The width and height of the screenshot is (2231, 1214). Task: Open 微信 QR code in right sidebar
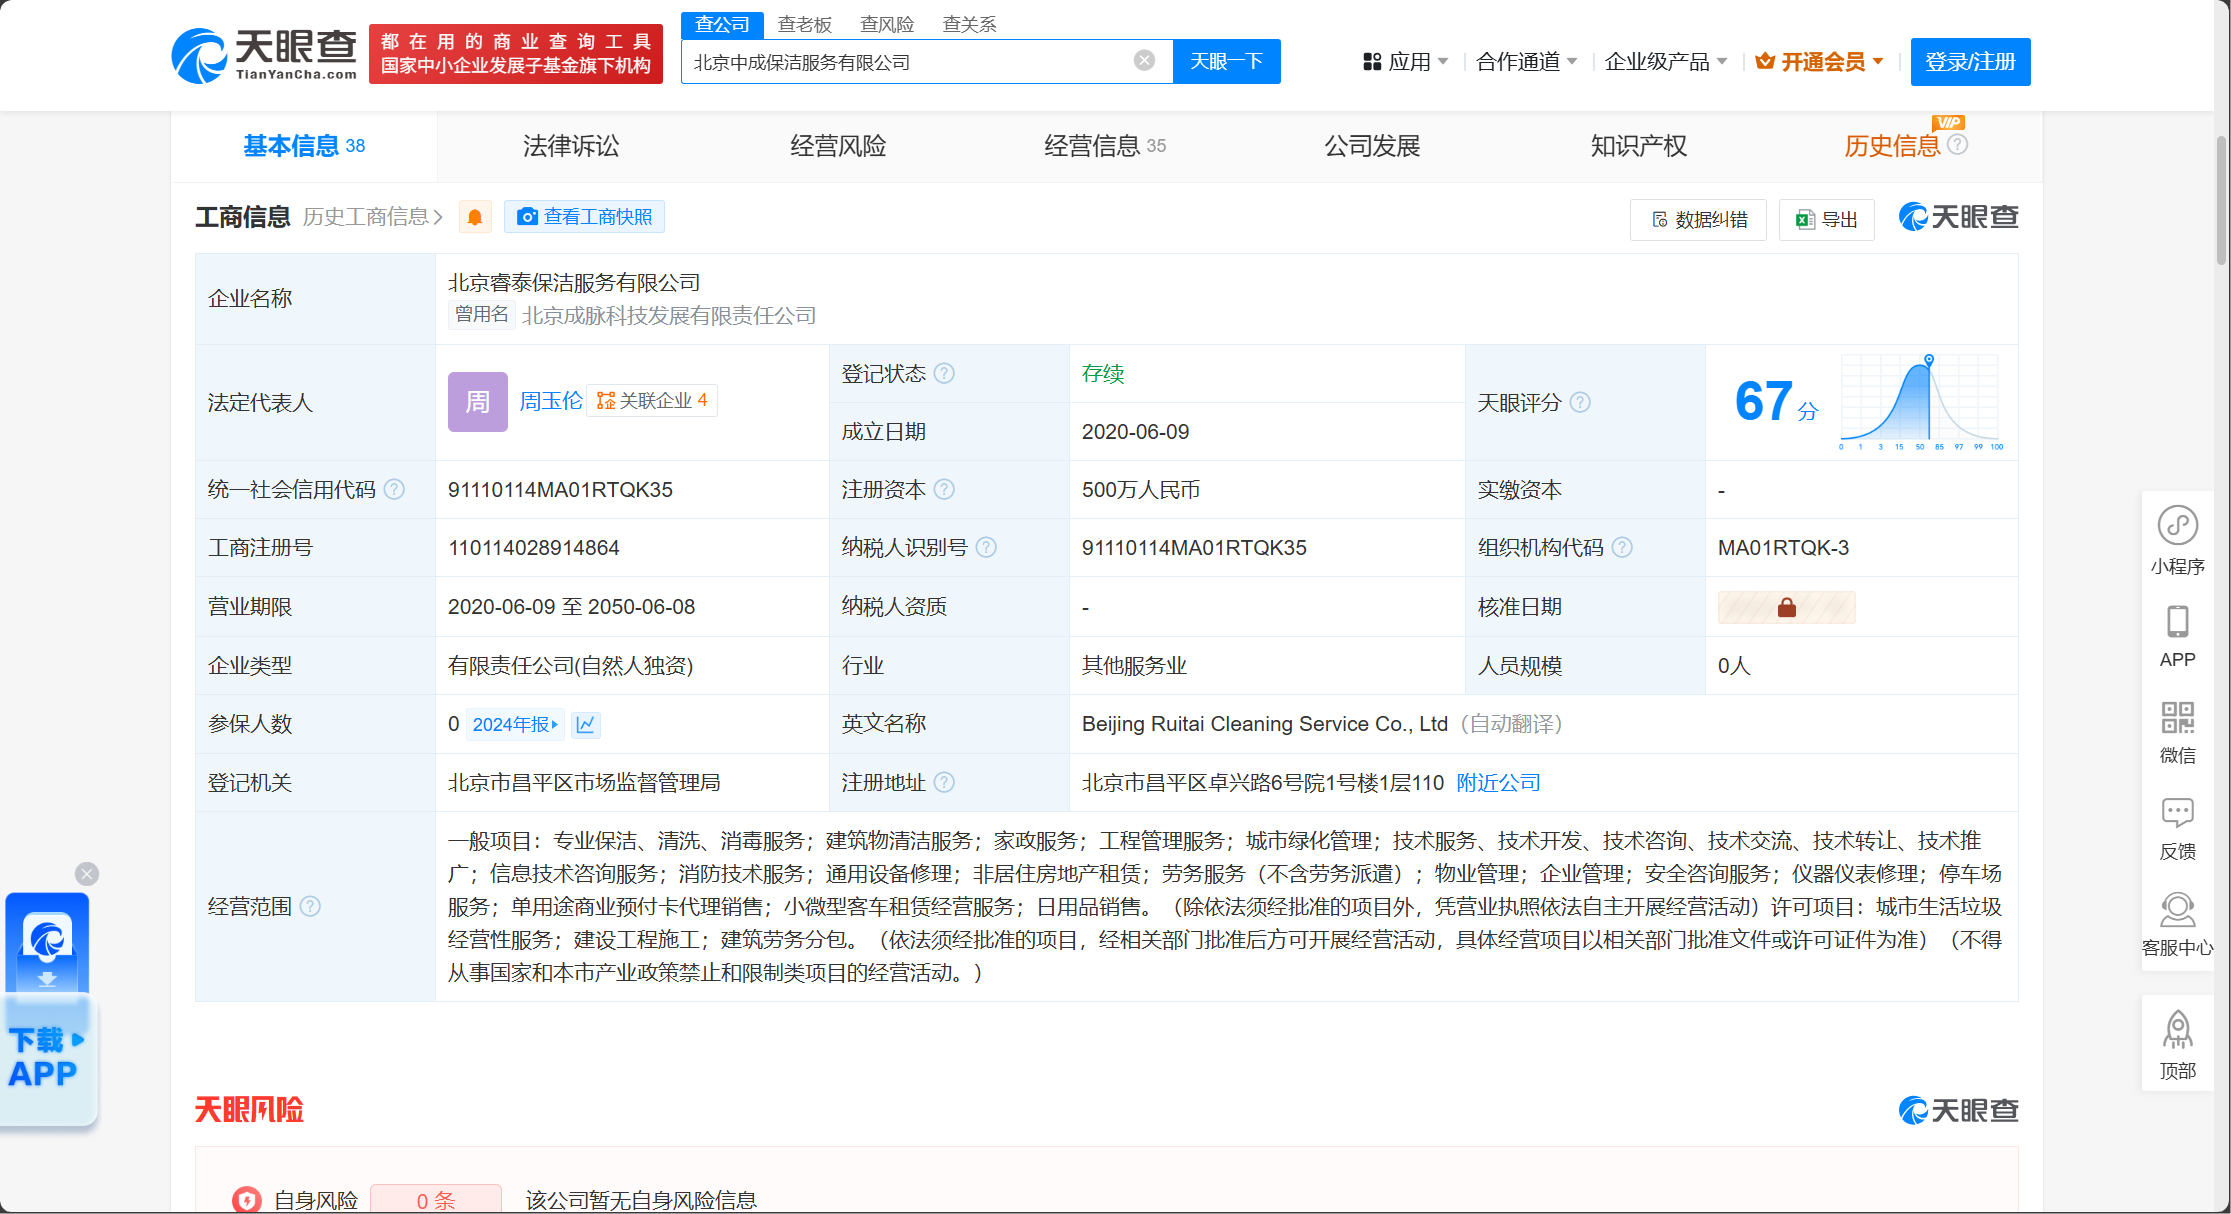coord(2177,733)
